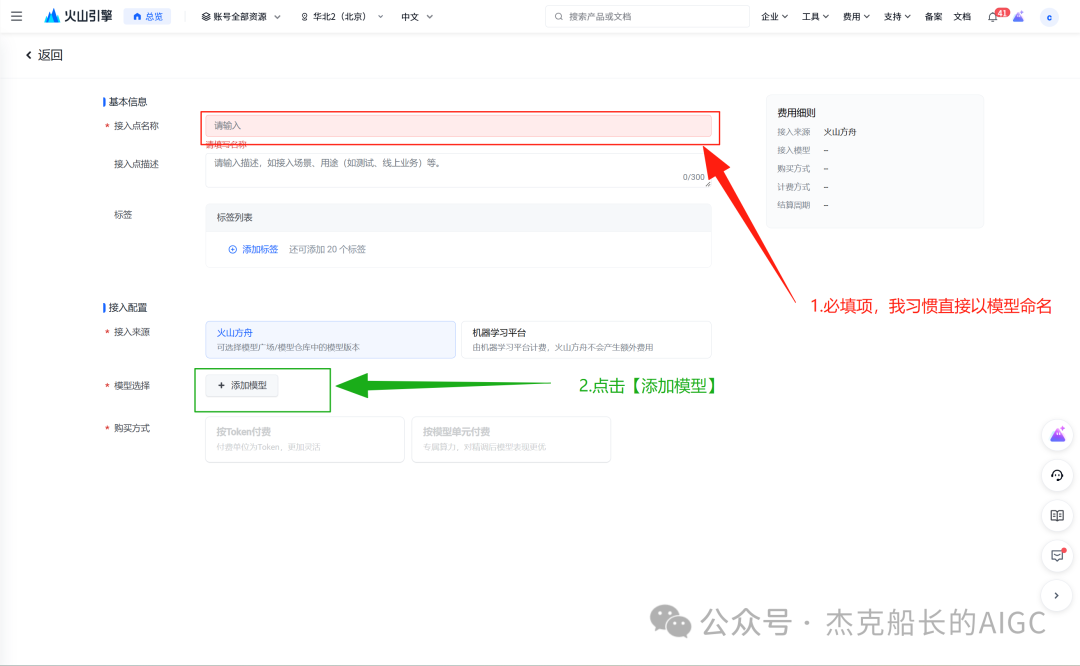
Task: Open the 企业 menu
Action: pos(774,17)
